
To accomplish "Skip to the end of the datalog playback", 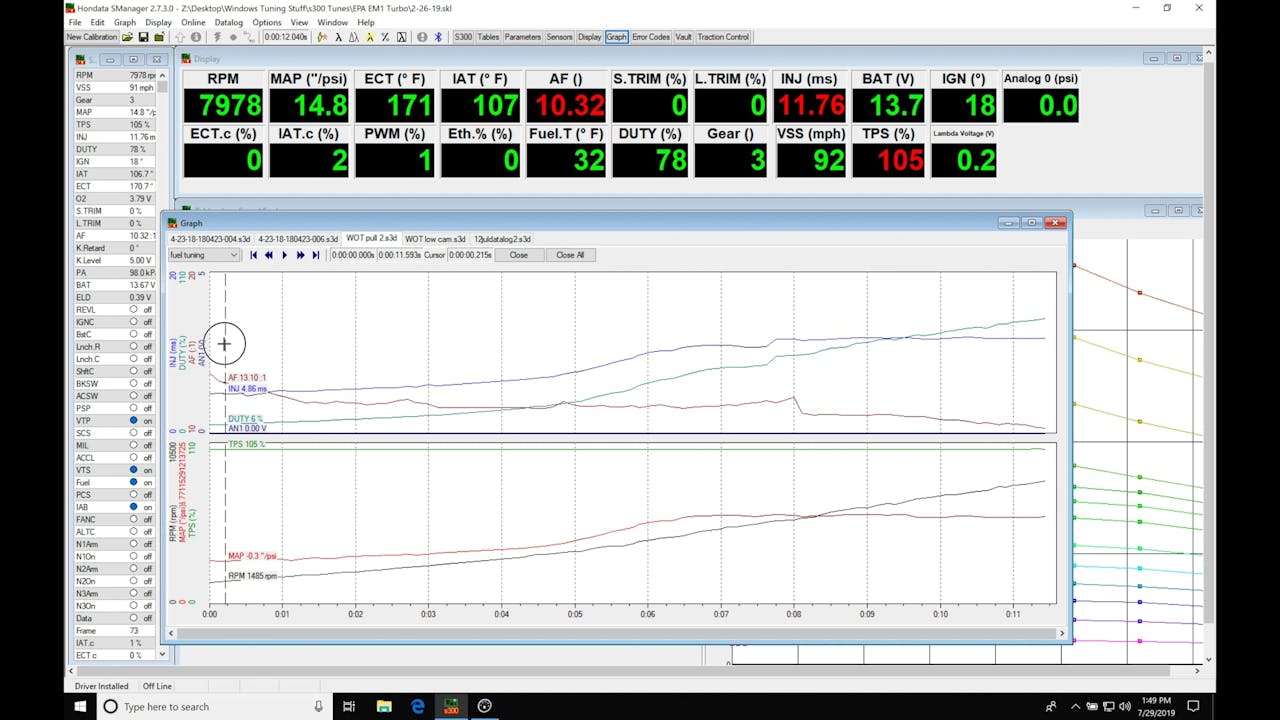I will [x=316, y=255].
